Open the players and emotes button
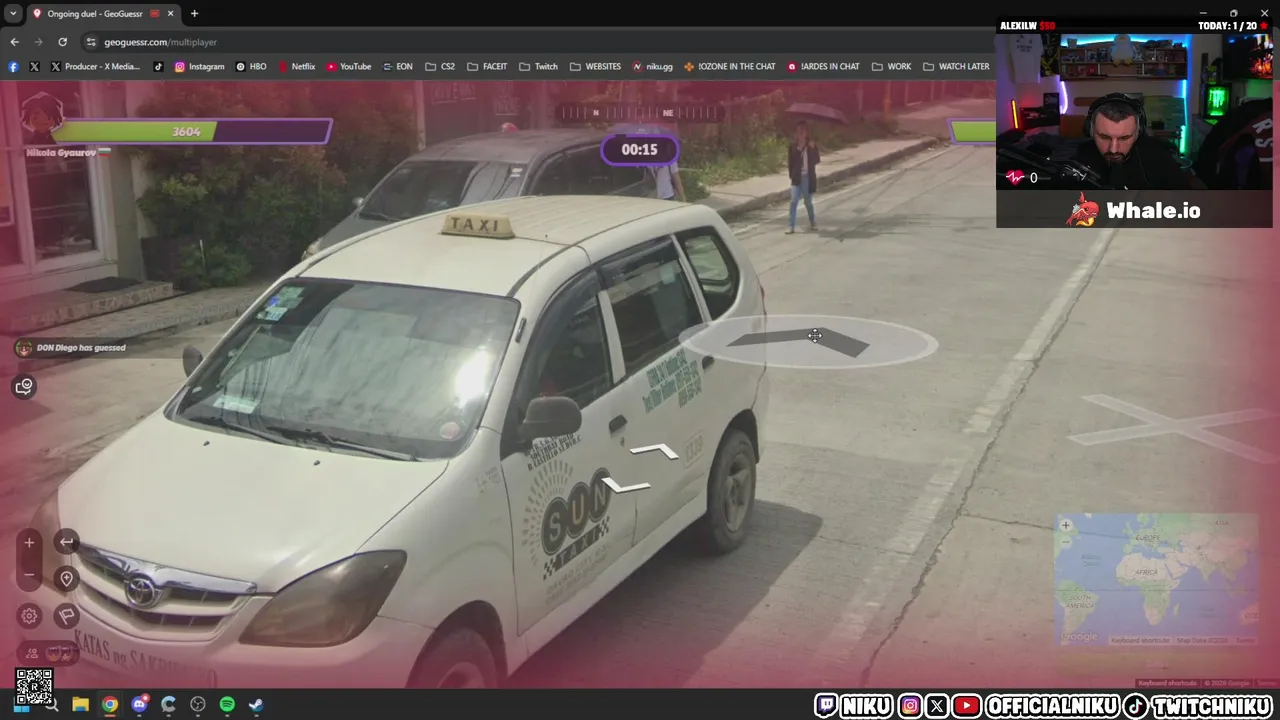Screen dimensions: 1280x720 coord(46,653)
